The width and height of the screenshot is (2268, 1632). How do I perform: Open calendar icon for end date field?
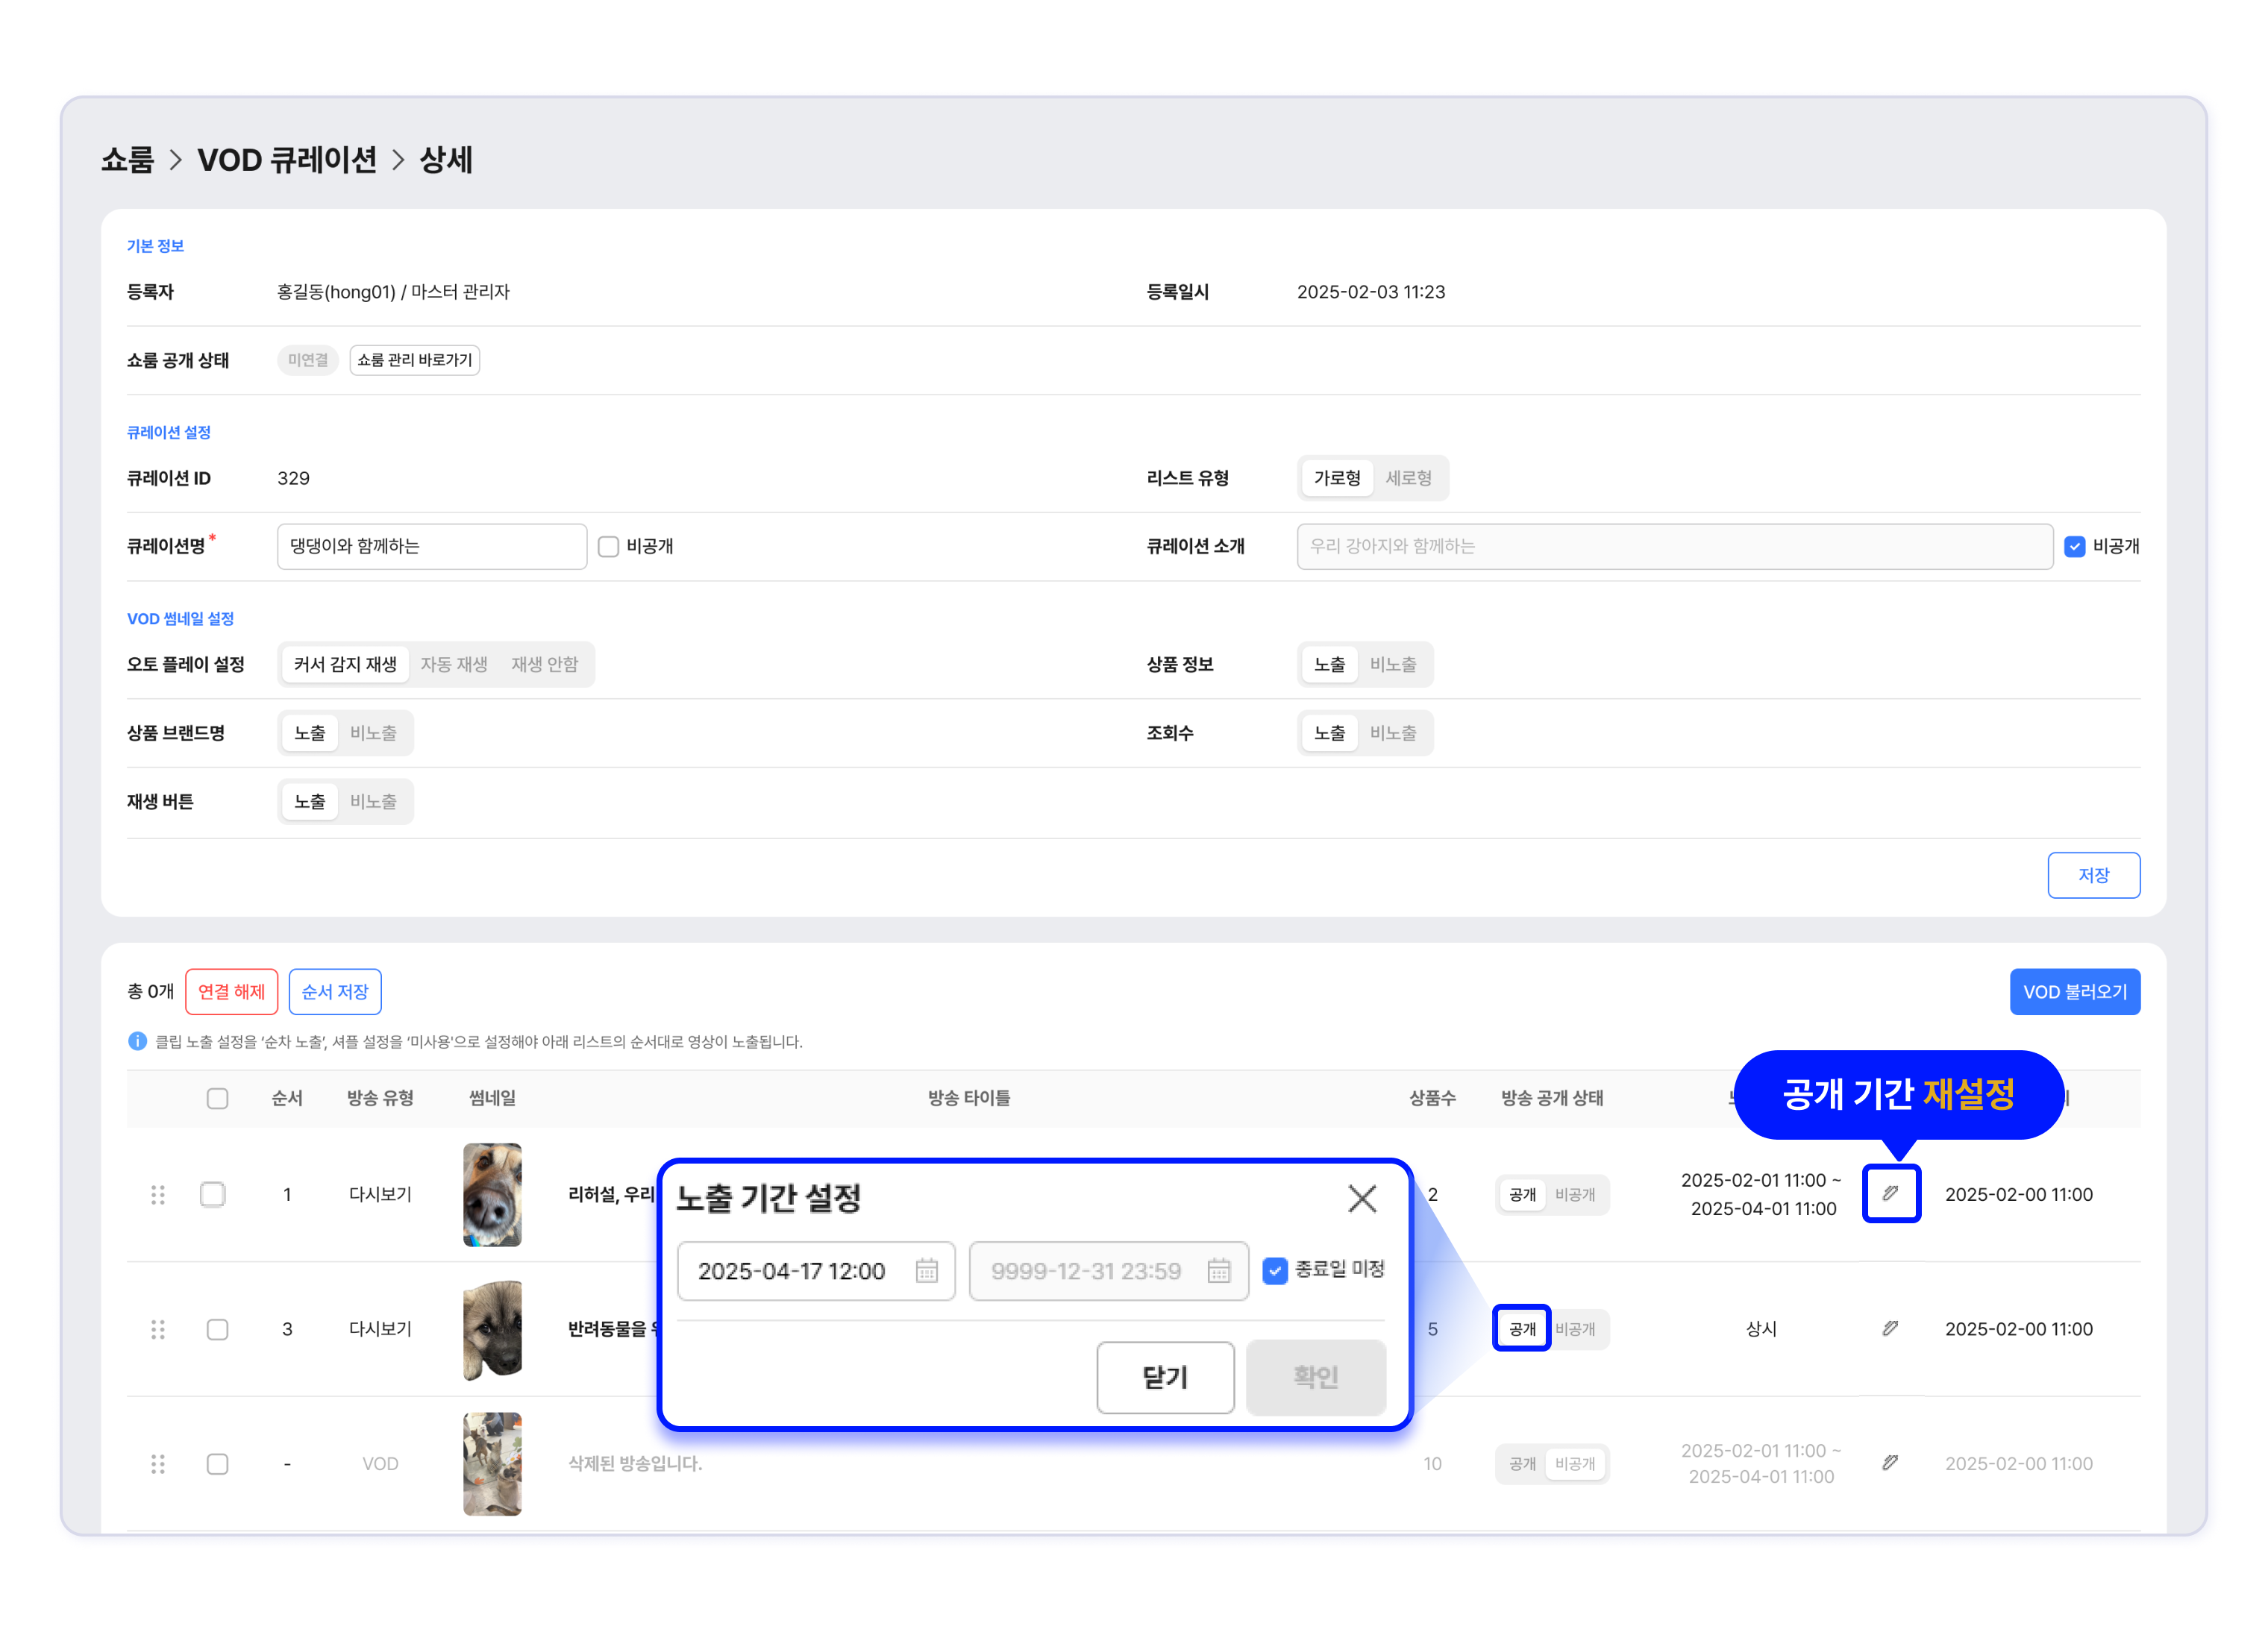(x=1218, y=1270)
